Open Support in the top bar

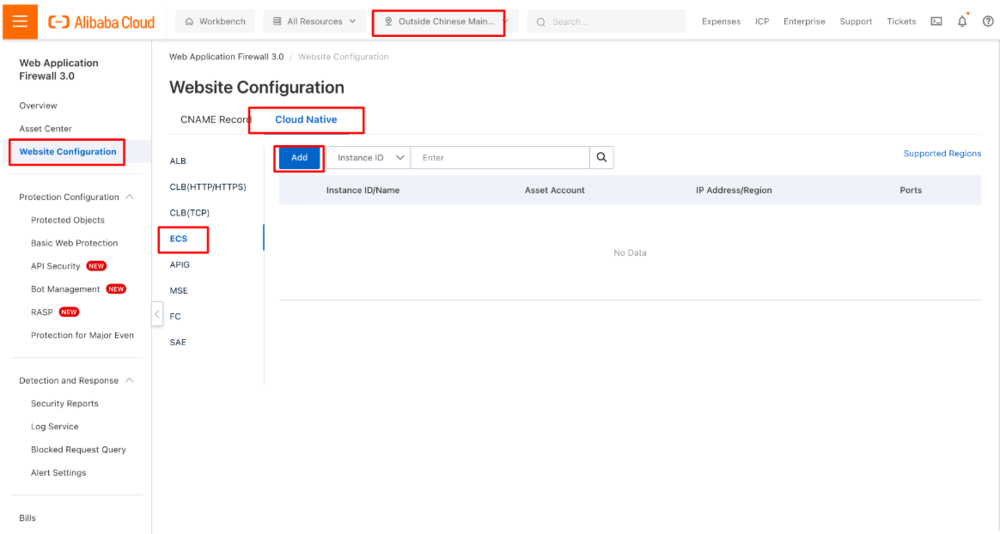pyautogui.click(x=855, y=21)
